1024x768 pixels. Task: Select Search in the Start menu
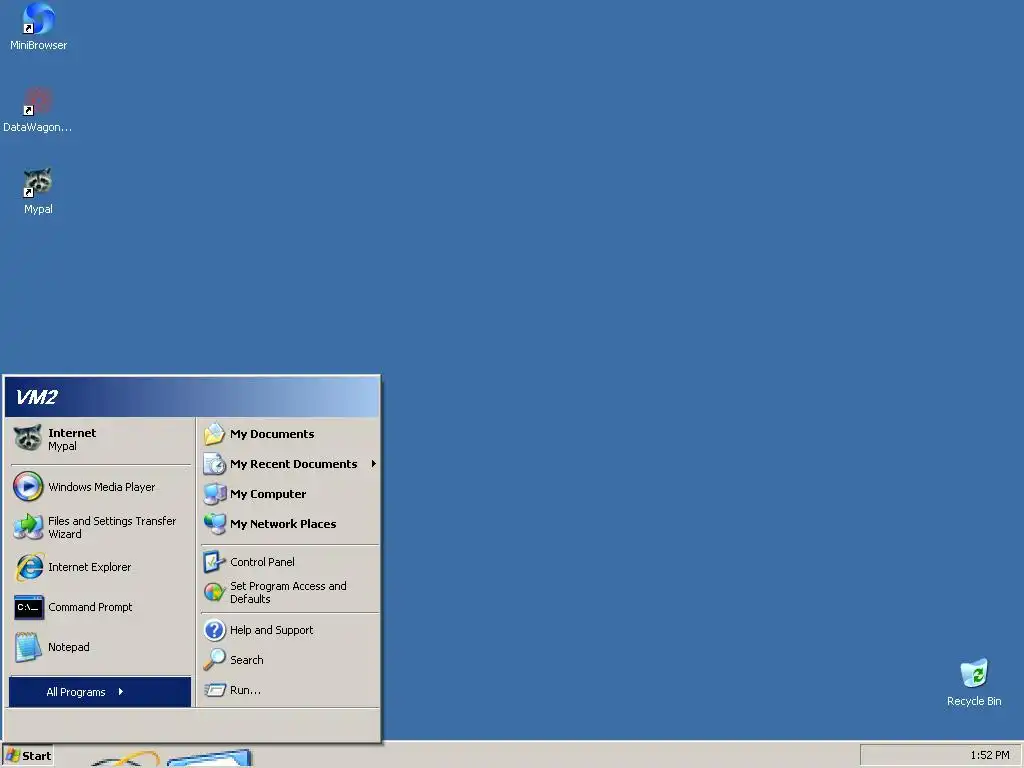pos(290,660)
